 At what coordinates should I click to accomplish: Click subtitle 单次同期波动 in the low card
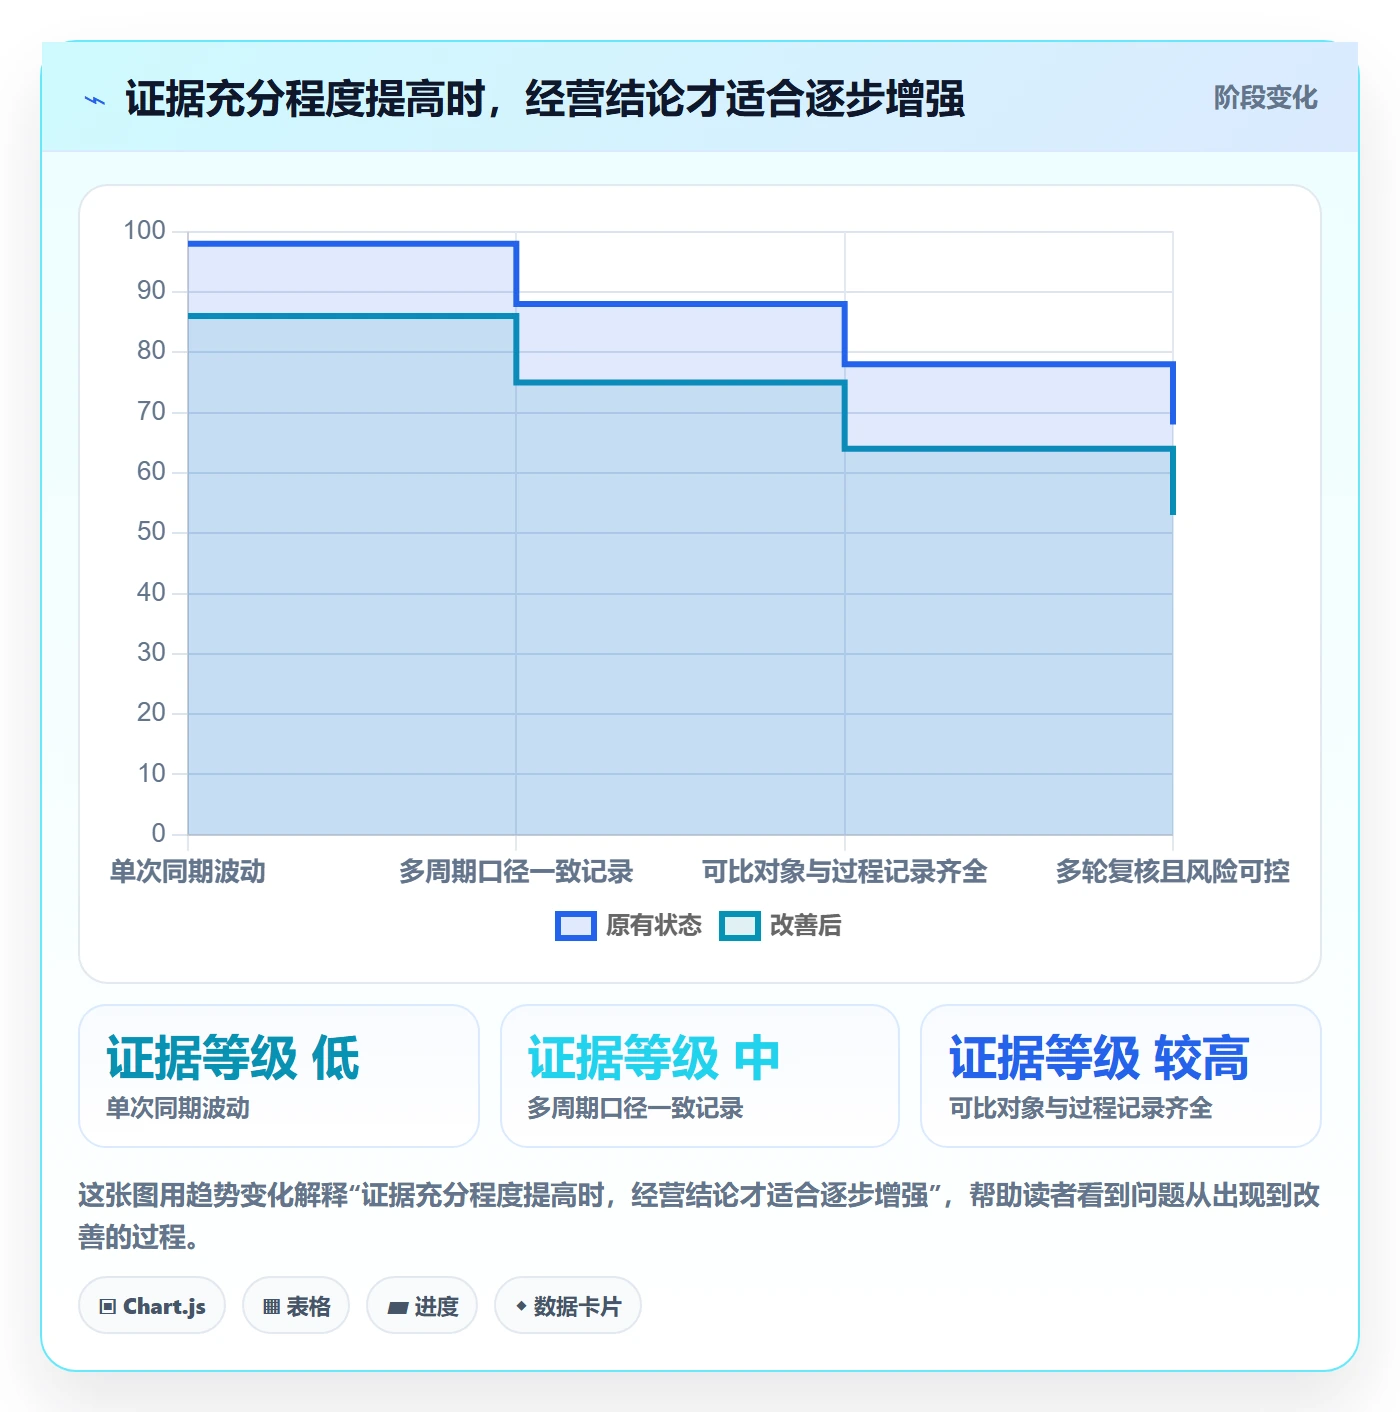click(178, 1108)
